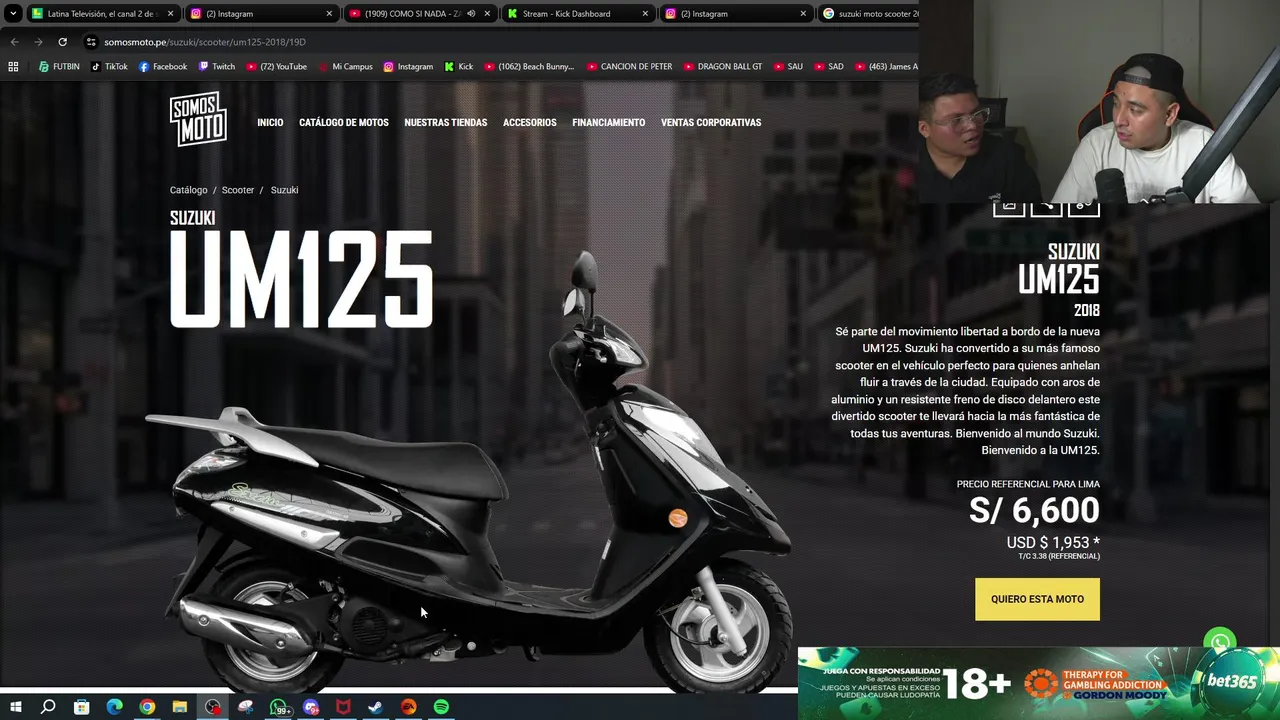Screen dimensions: 1280x720
Task: Click the USD $ 1,953 price text
Action: [x=1053, y=543]
